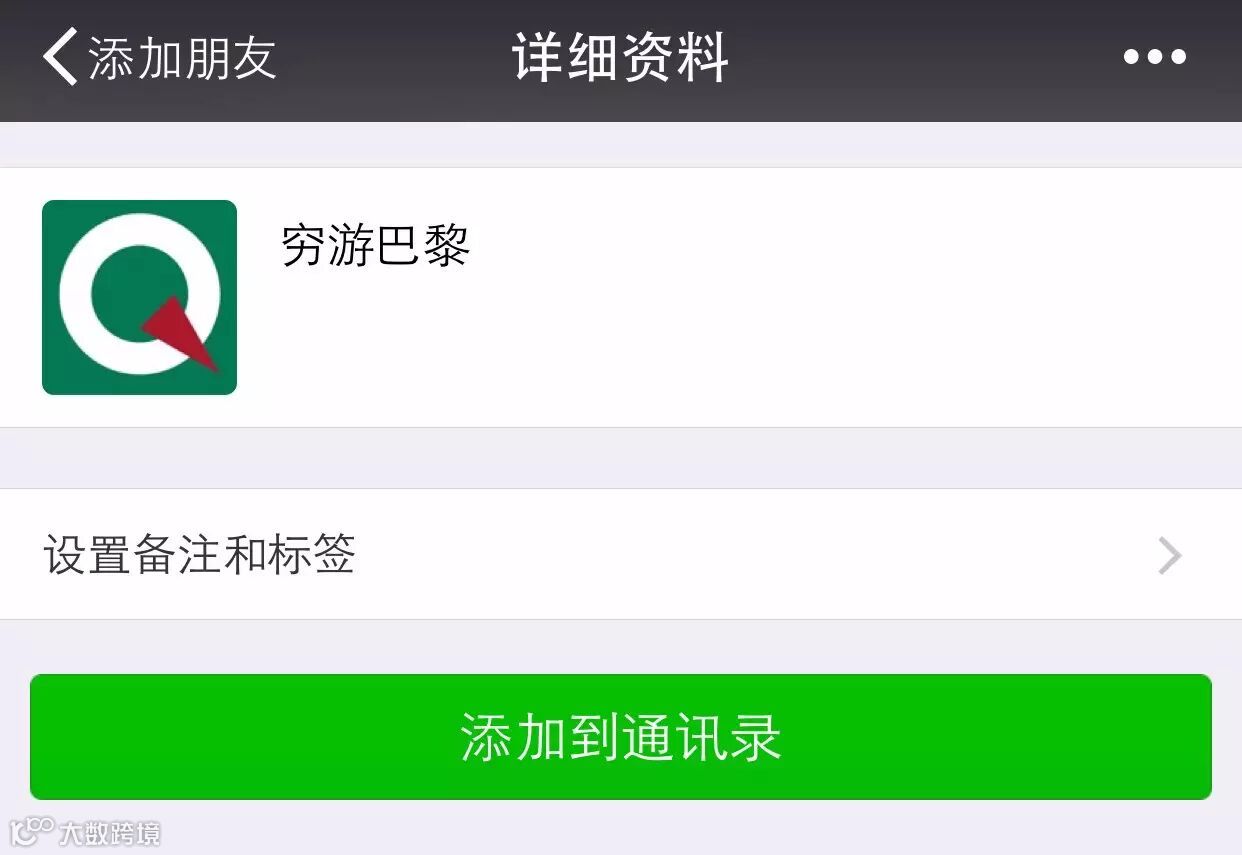Add contact with 添加到通讯录 button

tap(621, 737)
